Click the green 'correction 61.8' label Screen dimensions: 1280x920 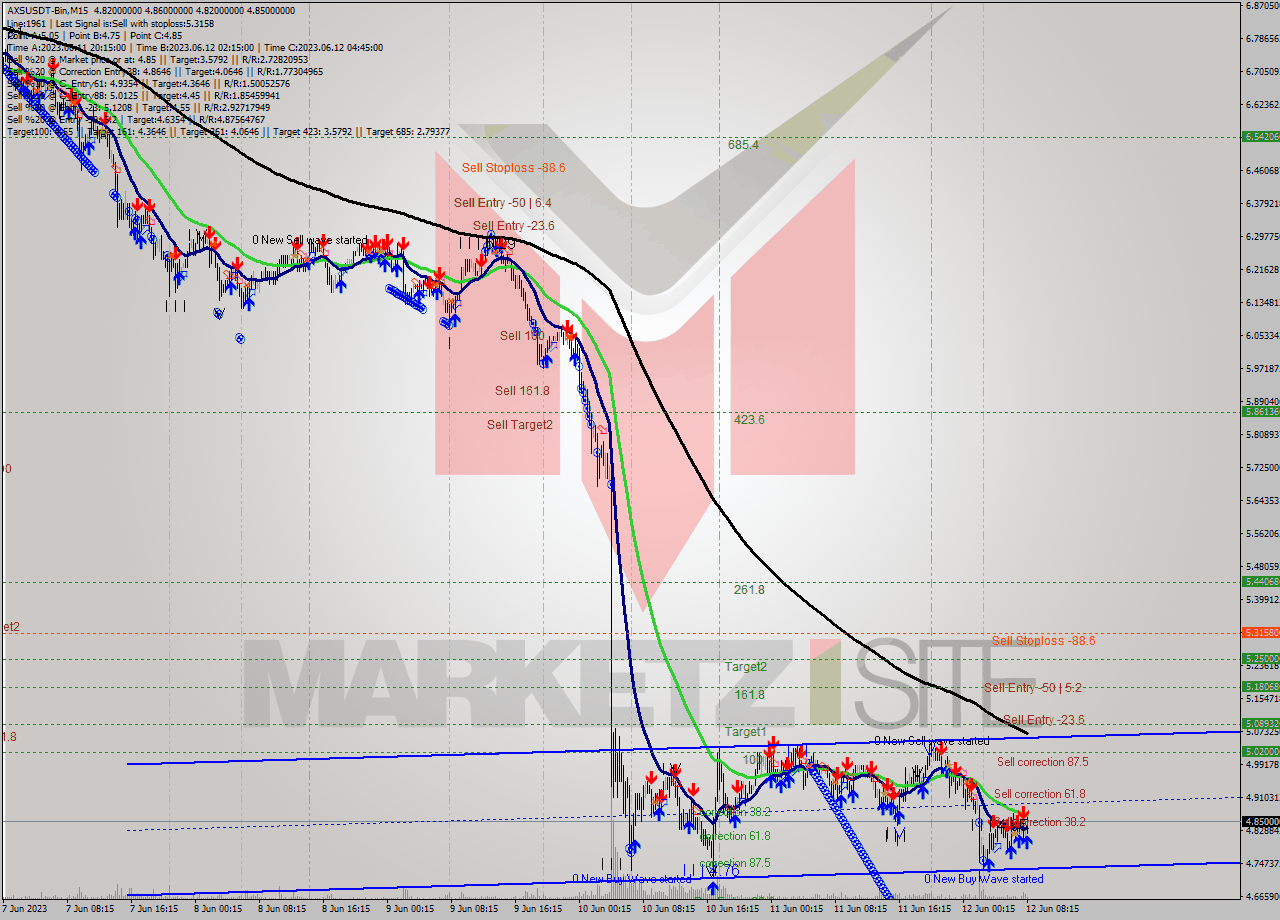coord(735,836)
